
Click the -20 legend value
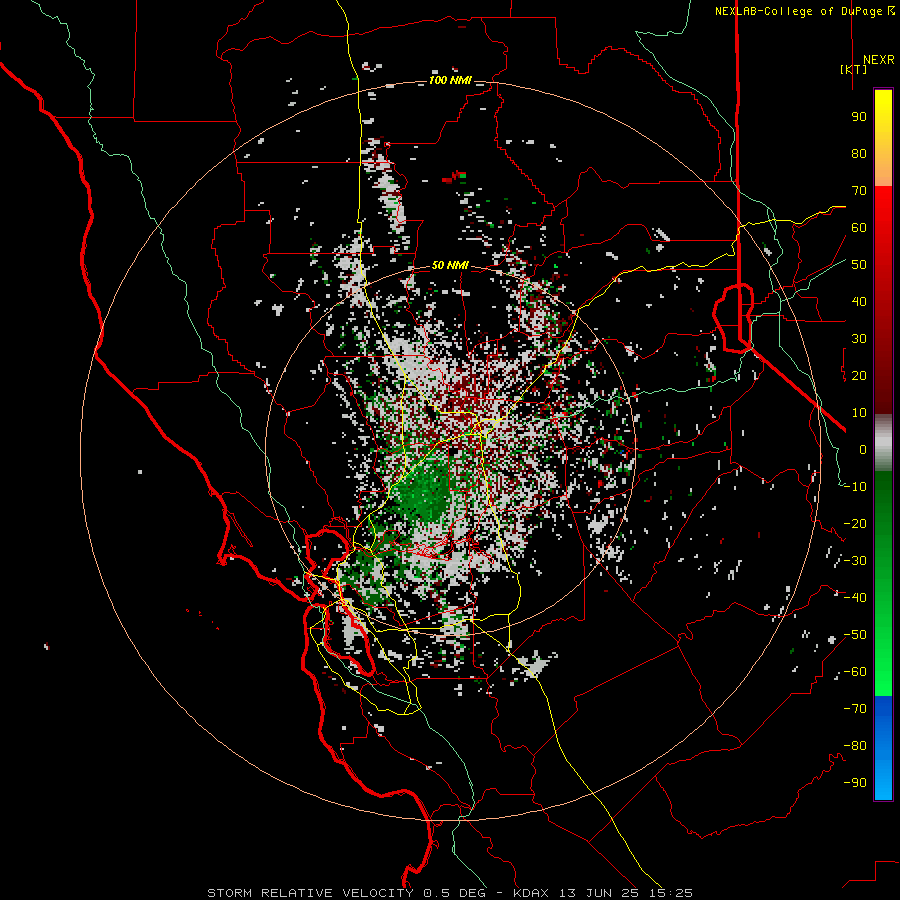click(x=855, y=524)
